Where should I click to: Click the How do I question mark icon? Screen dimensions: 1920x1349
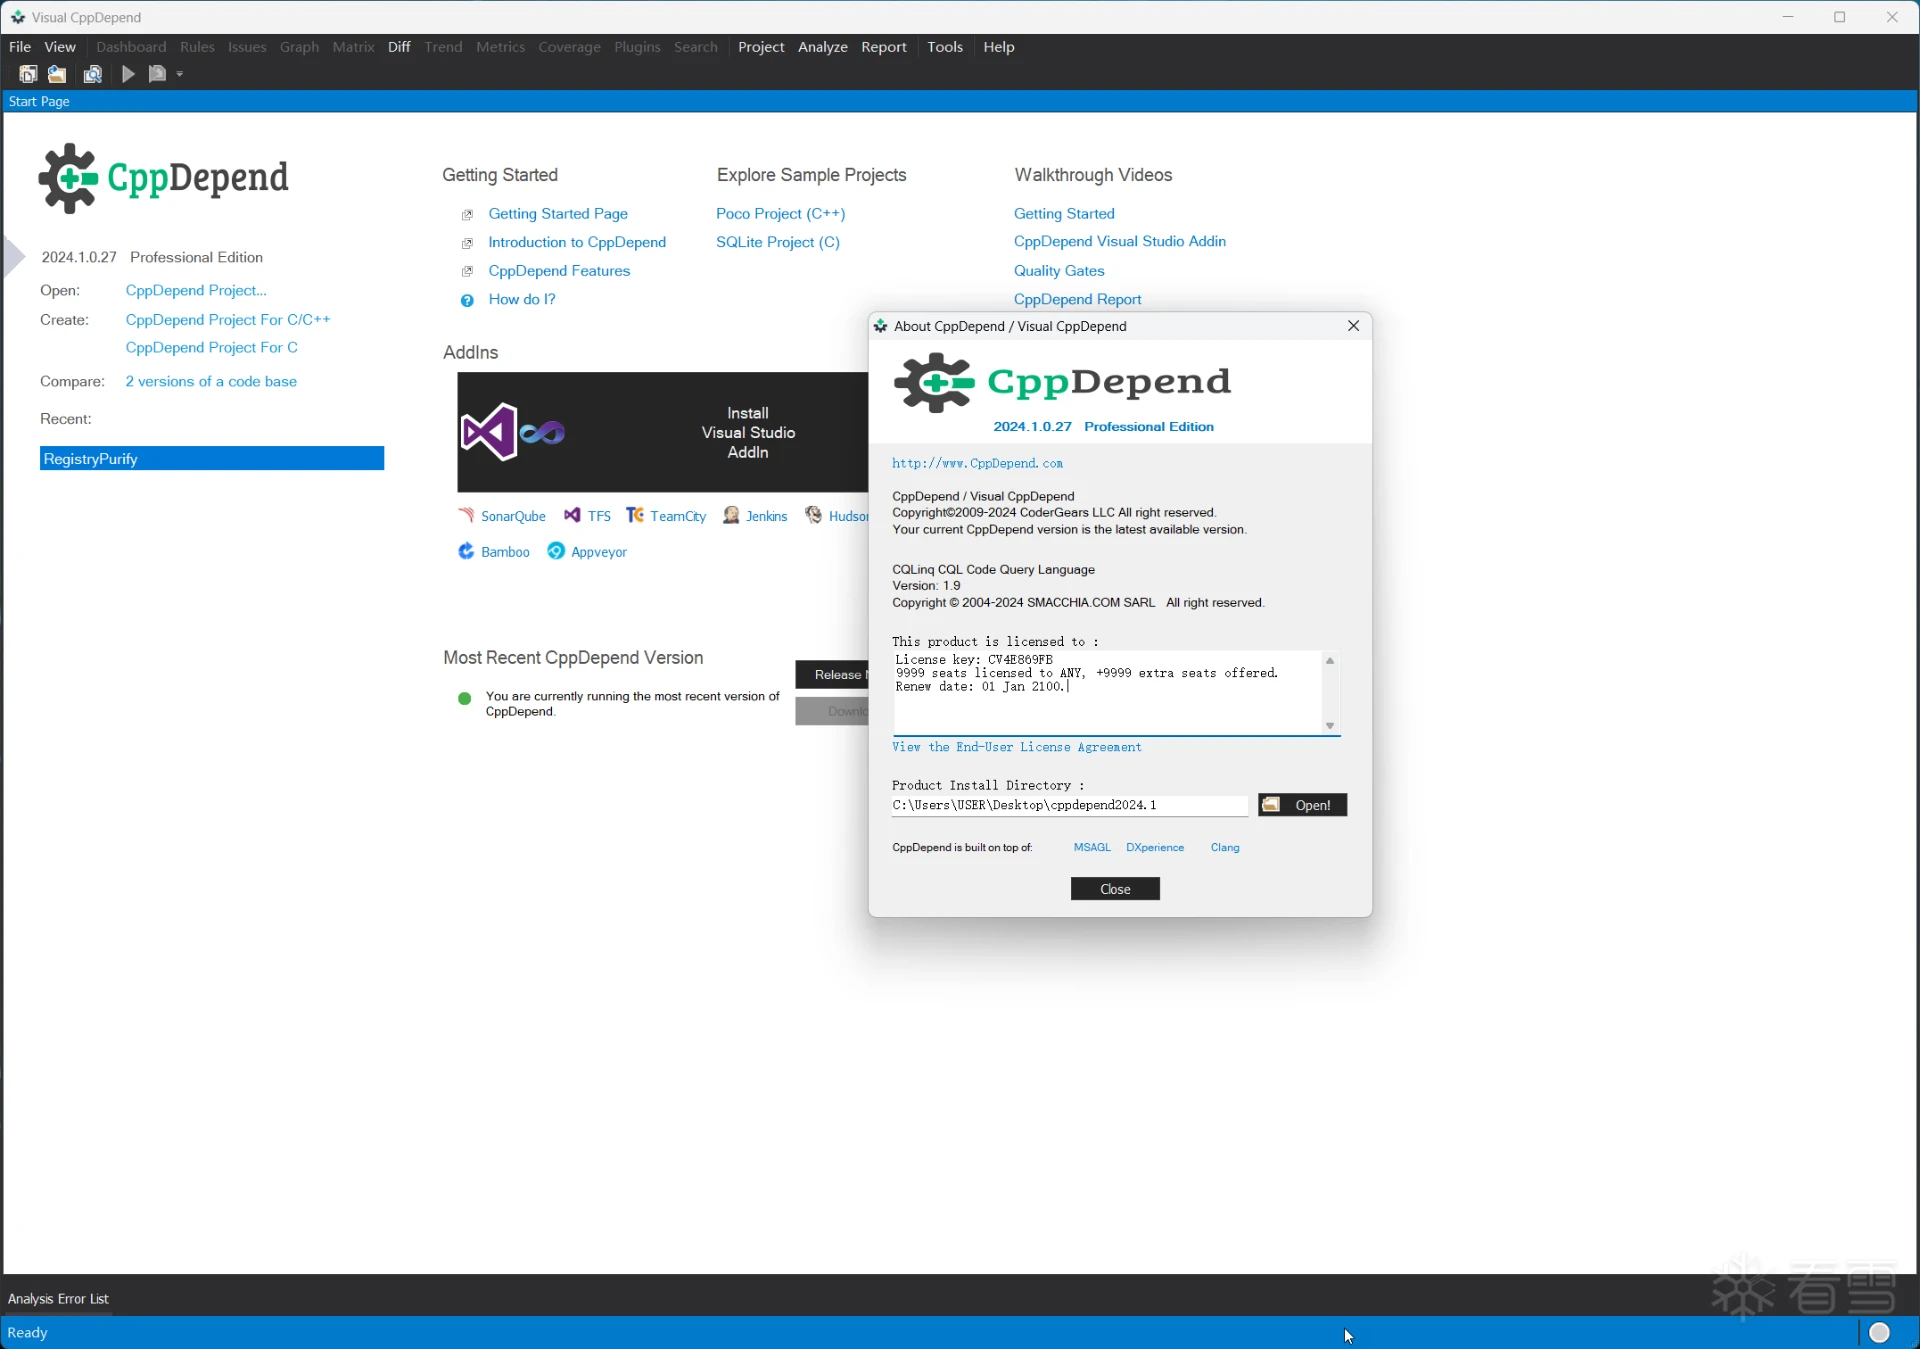click(467, 300)
